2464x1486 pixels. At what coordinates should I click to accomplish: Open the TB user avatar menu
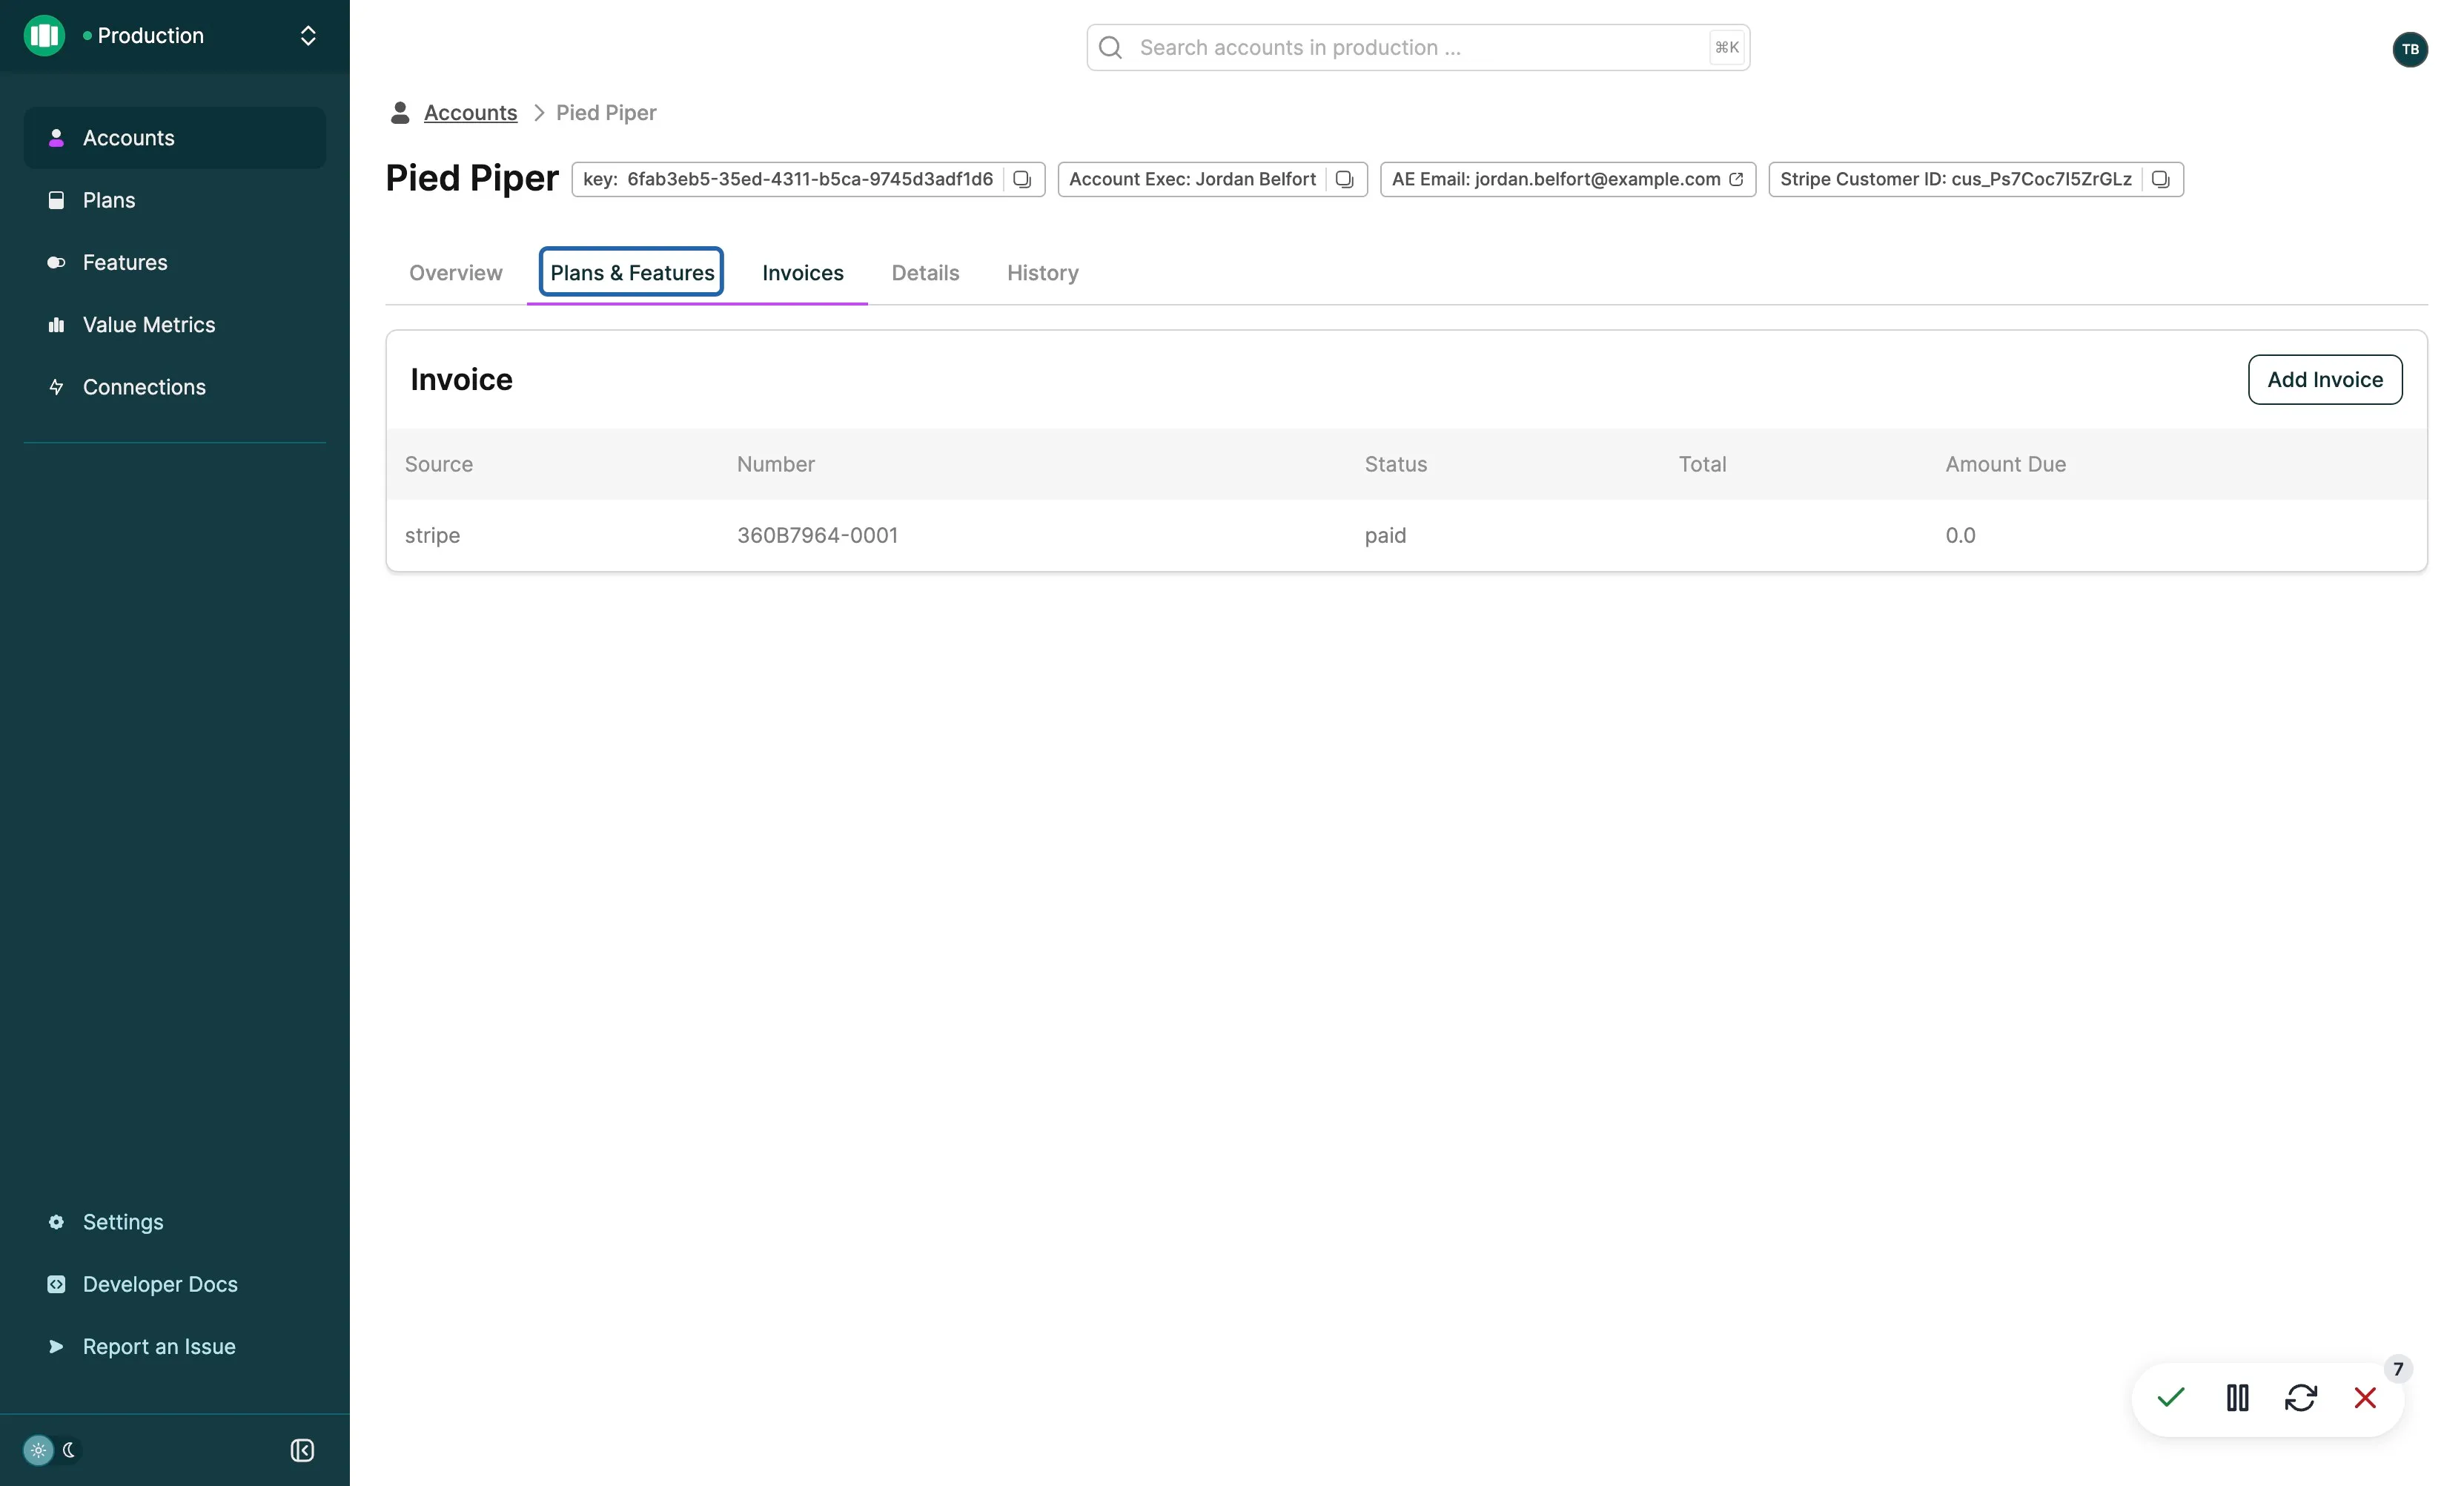click(x=2410, y=49)
